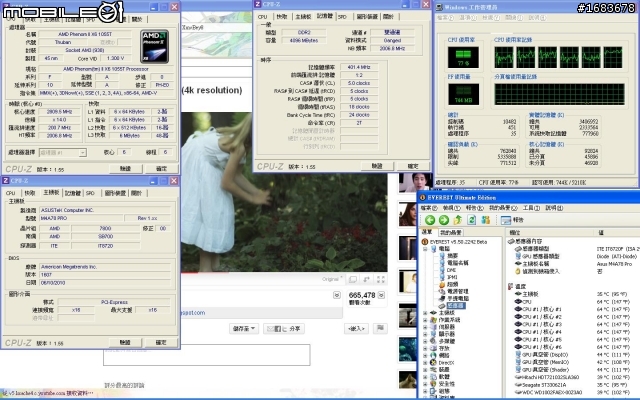Select GPU (Shader) temperature row in EVEREST
The image size is (640, 400).
572,369
